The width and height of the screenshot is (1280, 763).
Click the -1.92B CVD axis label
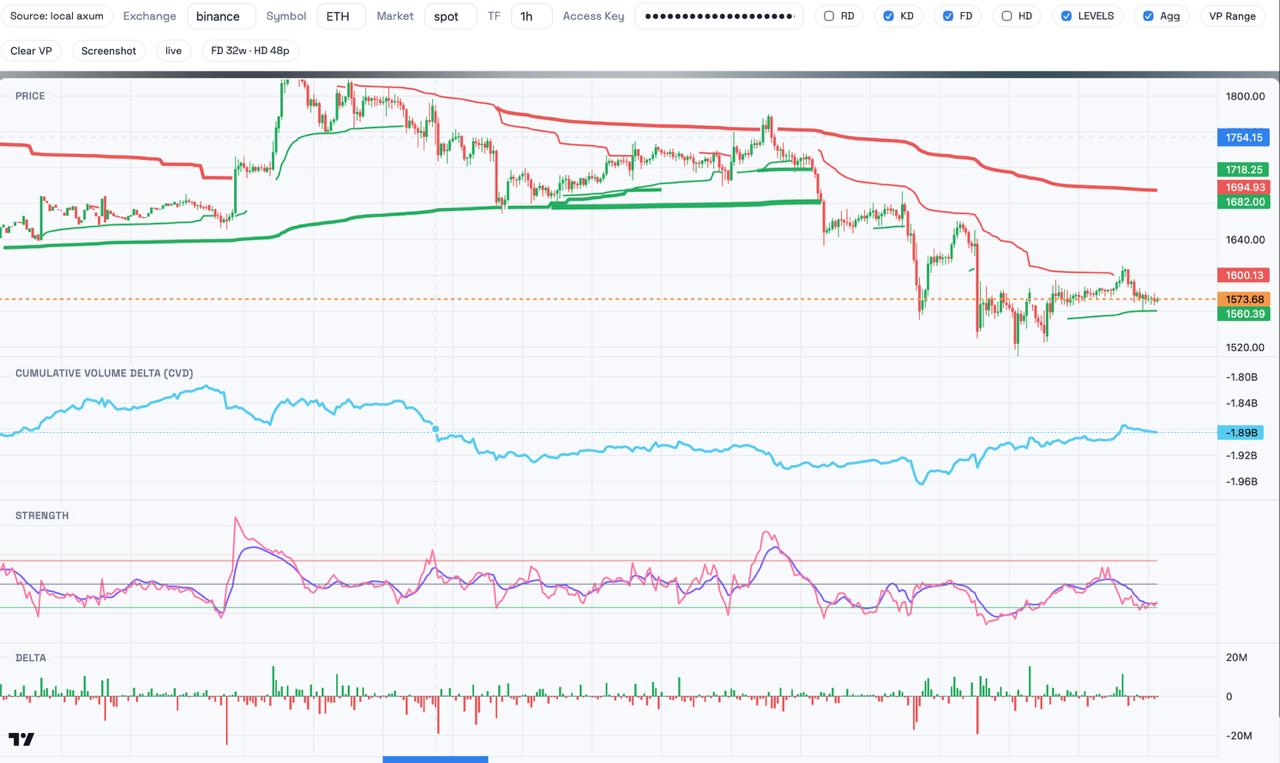click(1241, 455)
